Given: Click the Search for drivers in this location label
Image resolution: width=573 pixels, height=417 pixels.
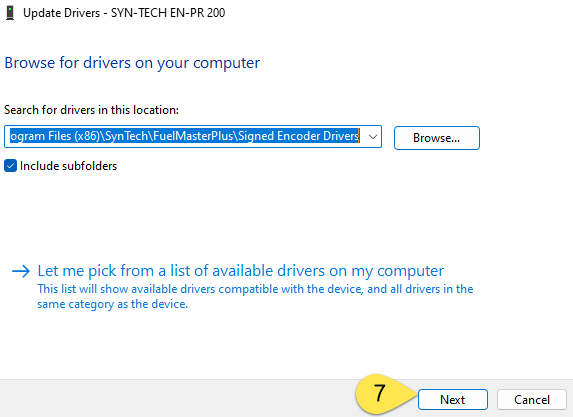Looking at the screenshot, I should (91, 110).
